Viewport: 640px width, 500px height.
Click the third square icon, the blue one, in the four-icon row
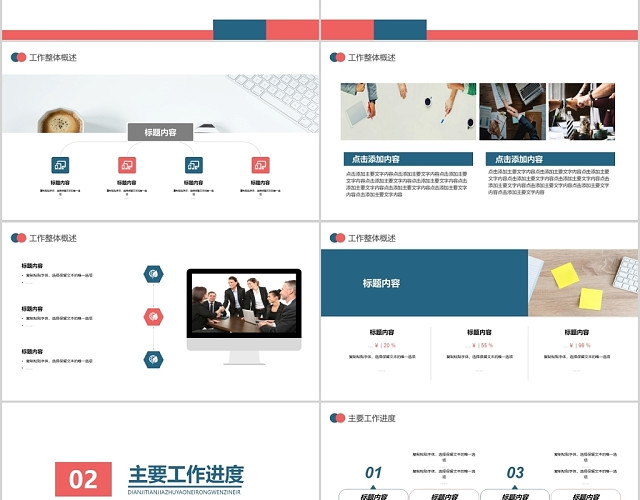click(x=193, y=165)
